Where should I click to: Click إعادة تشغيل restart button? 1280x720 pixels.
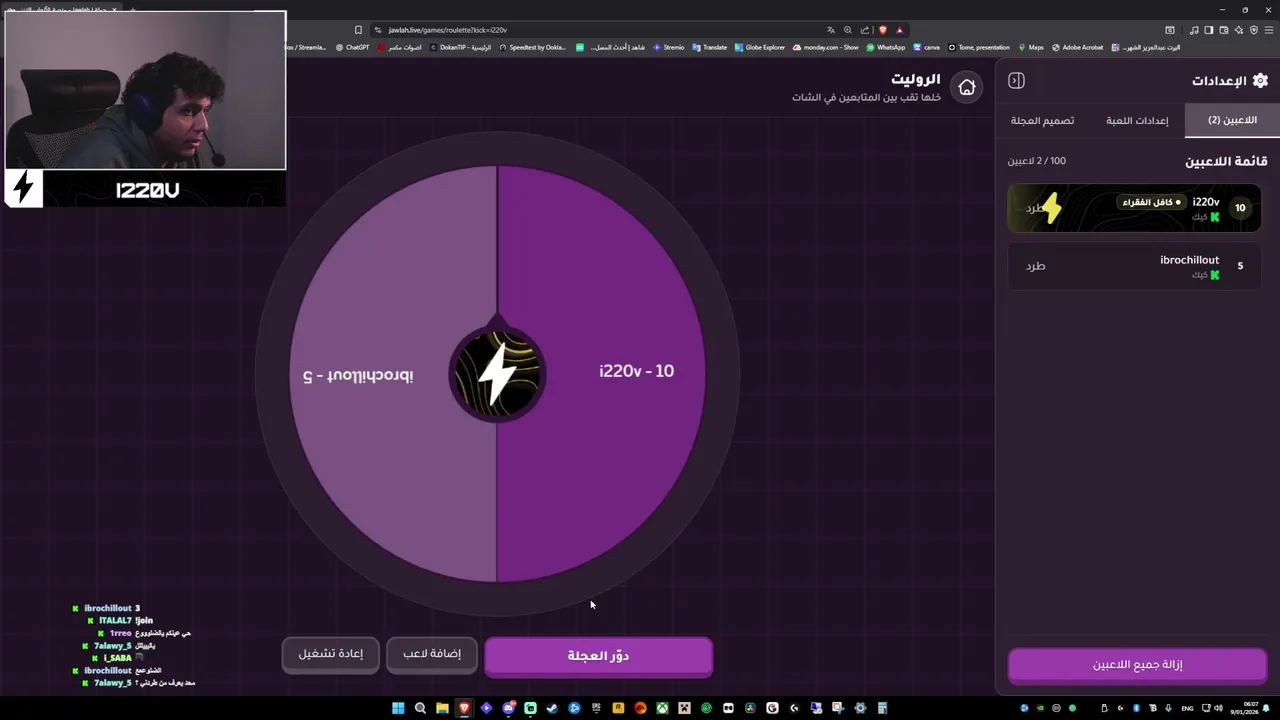(x=330, y=654)
